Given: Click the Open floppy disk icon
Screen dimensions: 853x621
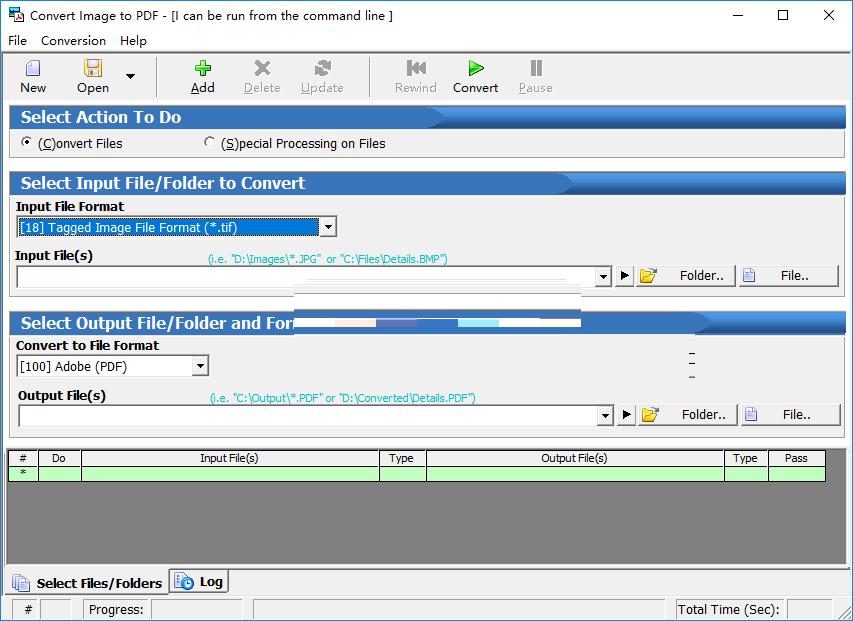Looking at the screenshot, I should point(93,68).
